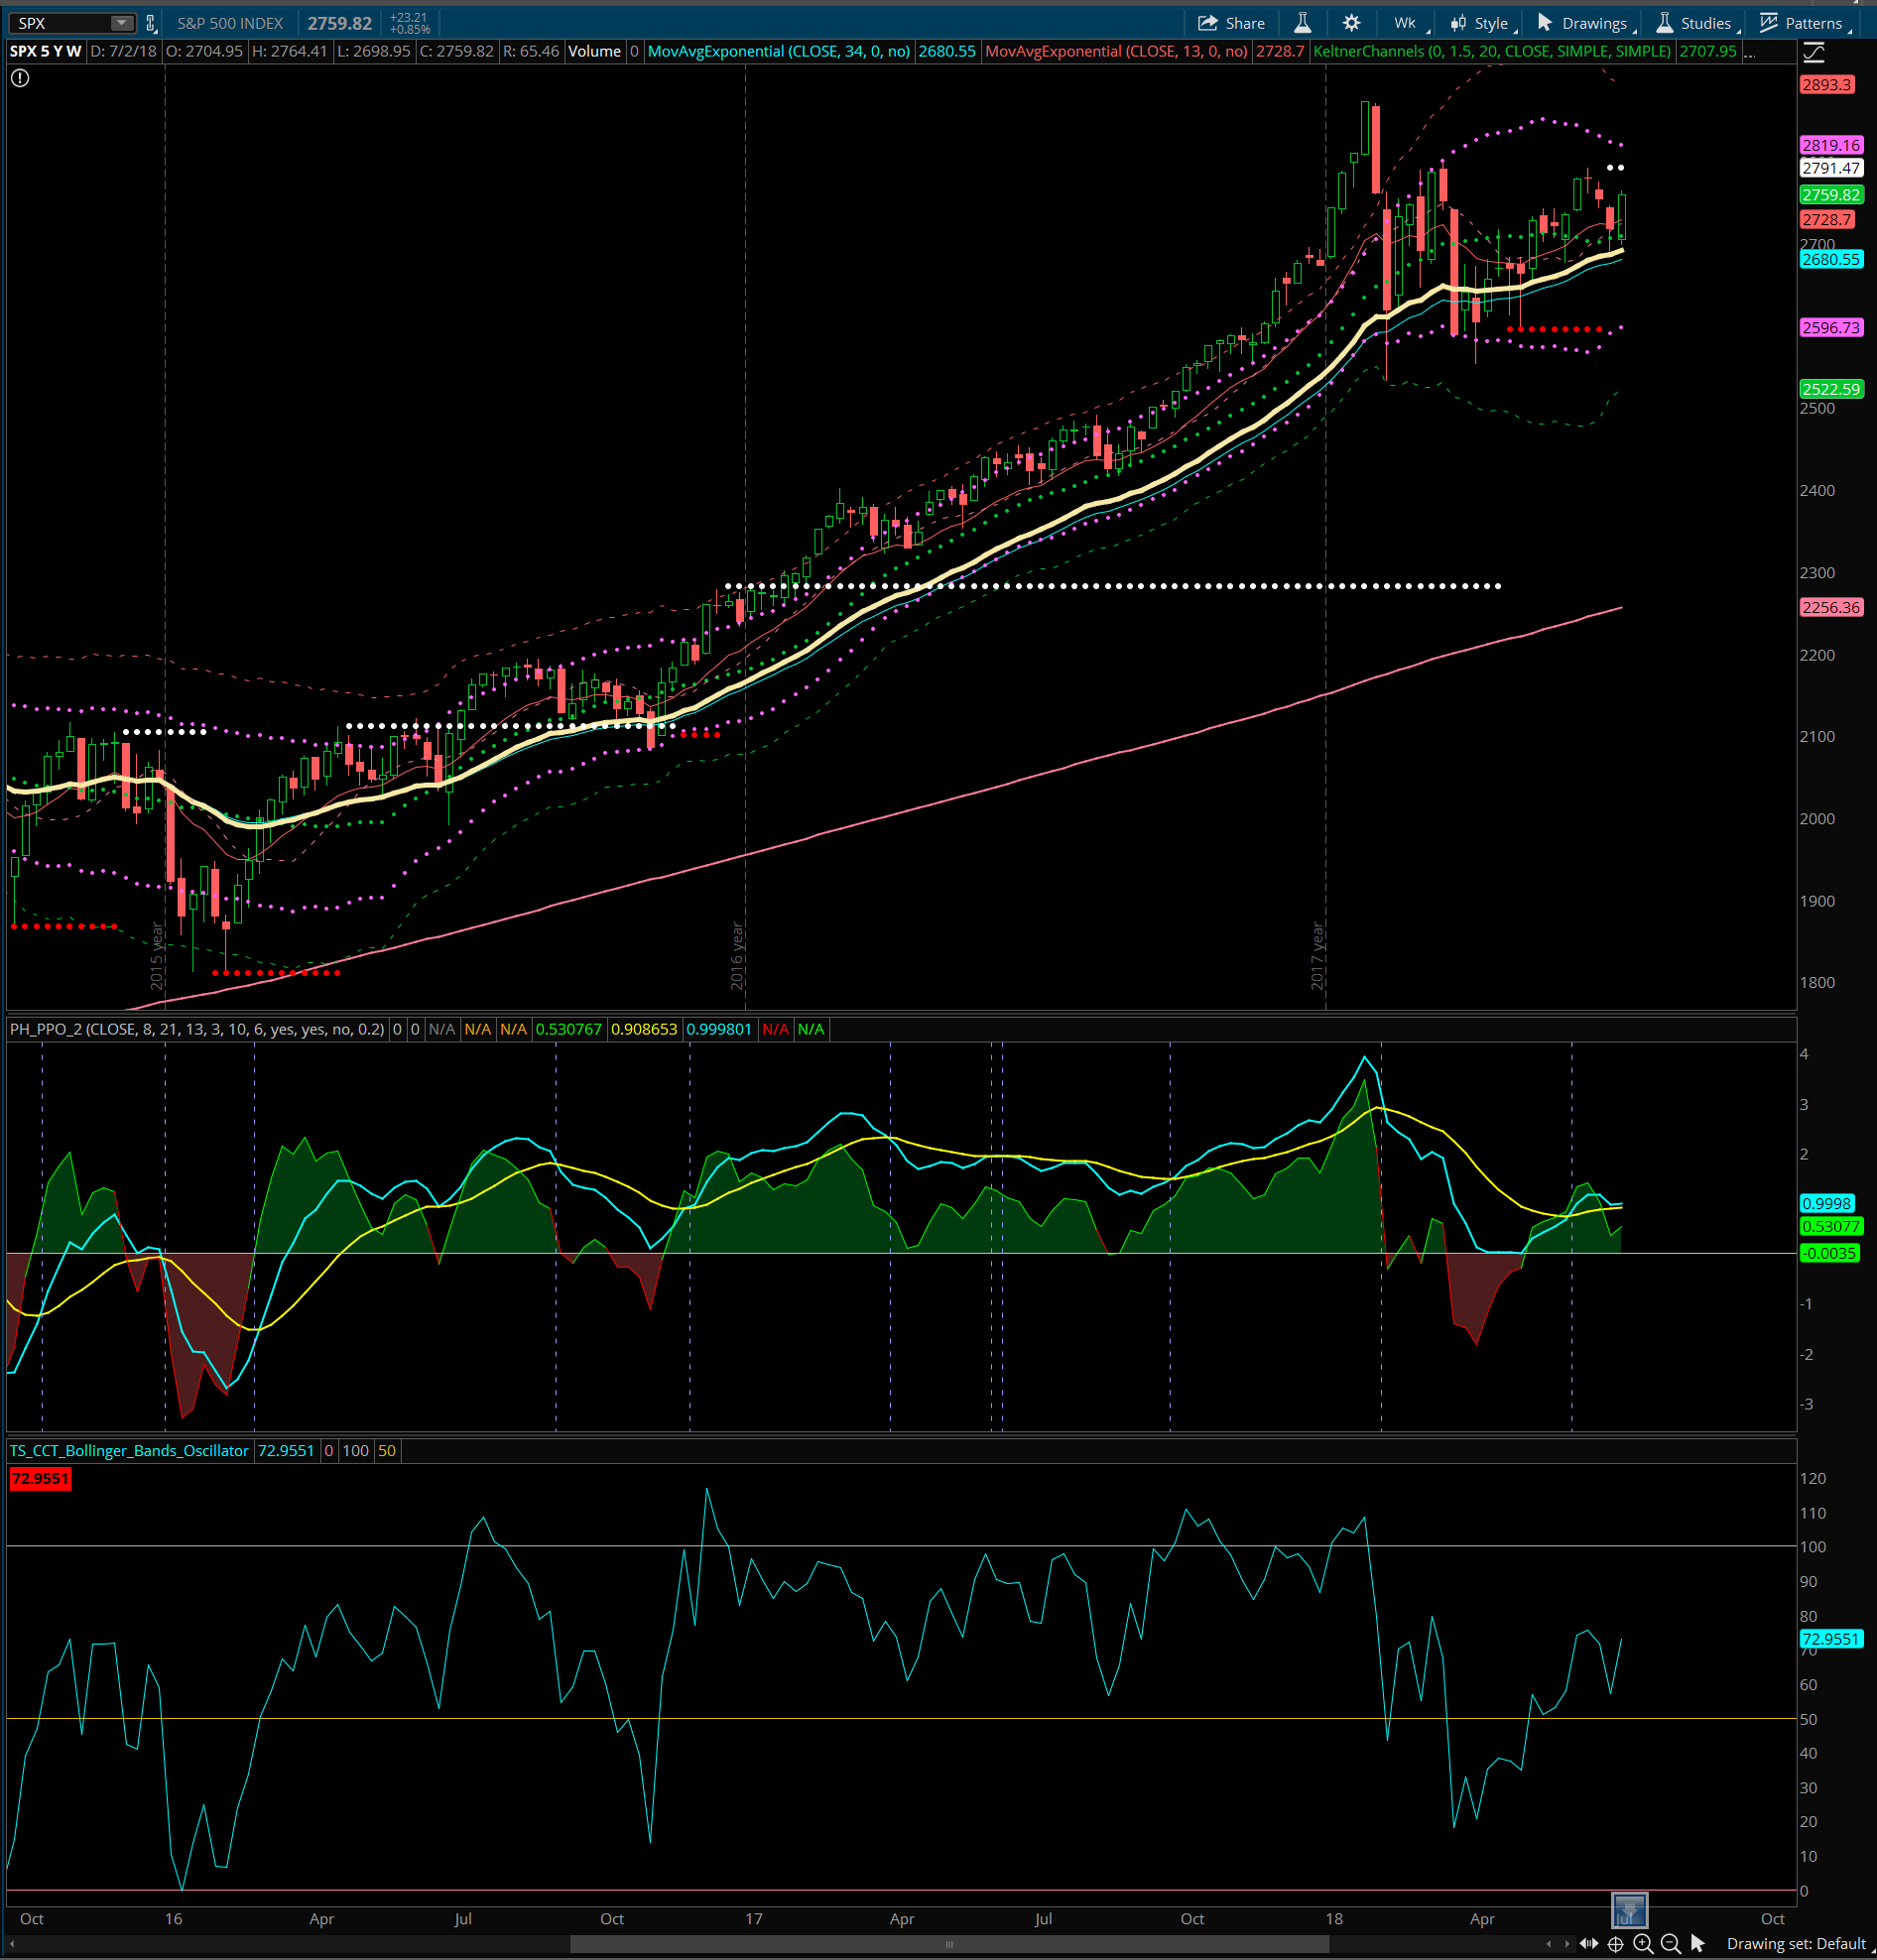1877x1960 pixels.
Task: Click the Style candlestick icon
Action: [x=1458, y=23]
